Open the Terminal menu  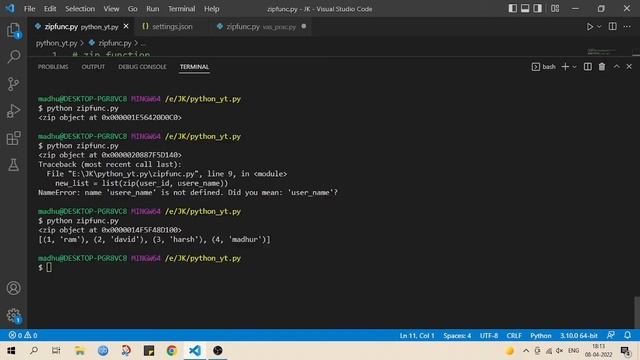182,9
